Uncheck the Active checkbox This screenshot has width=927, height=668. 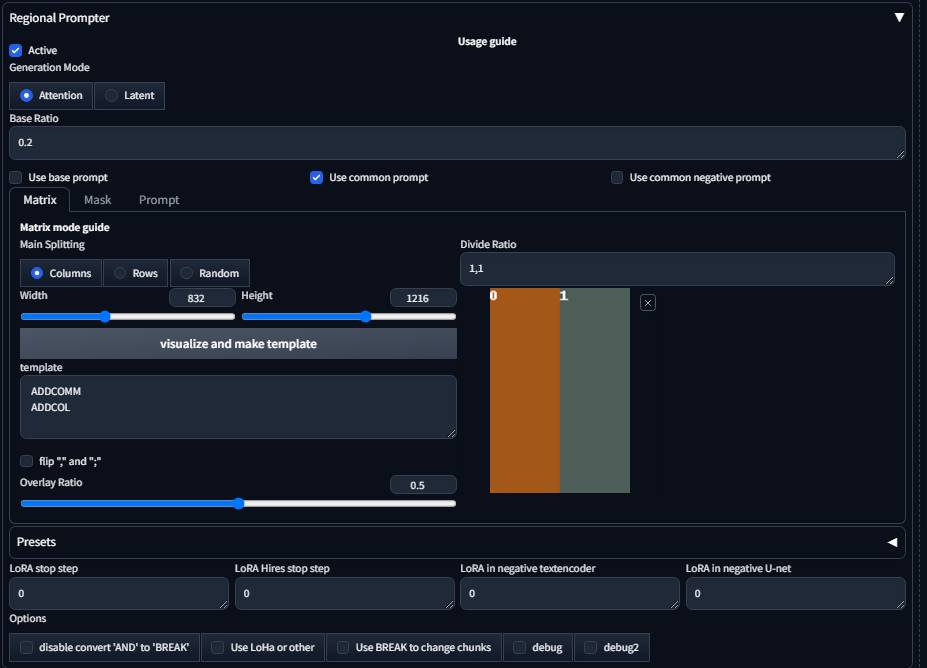[x=16, y=50]
